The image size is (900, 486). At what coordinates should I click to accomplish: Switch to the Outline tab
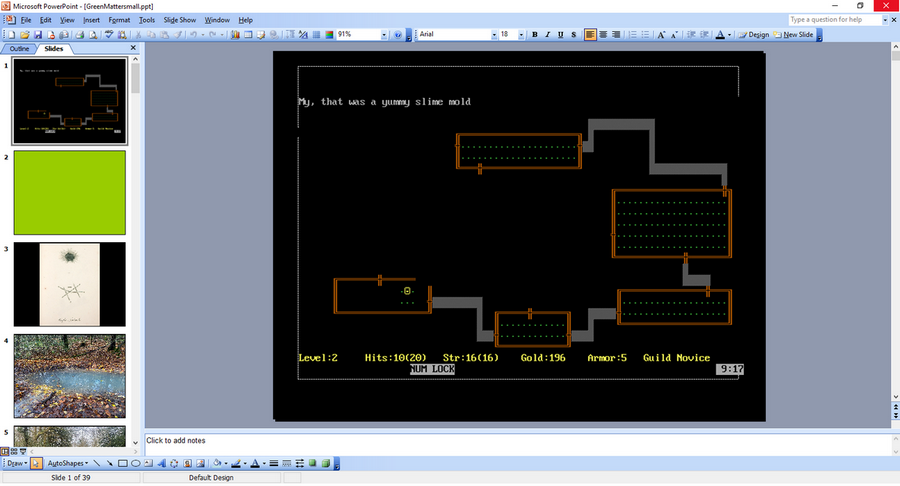click(19, 48)
